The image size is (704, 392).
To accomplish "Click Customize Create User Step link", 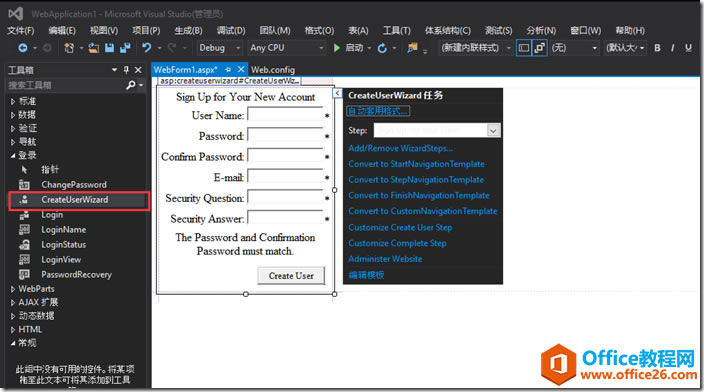I will pos(400,227).
